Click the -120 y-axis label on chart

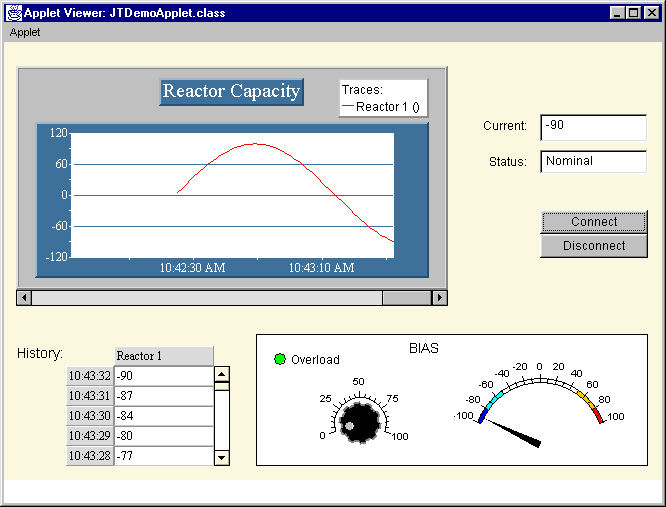[56, 256]
